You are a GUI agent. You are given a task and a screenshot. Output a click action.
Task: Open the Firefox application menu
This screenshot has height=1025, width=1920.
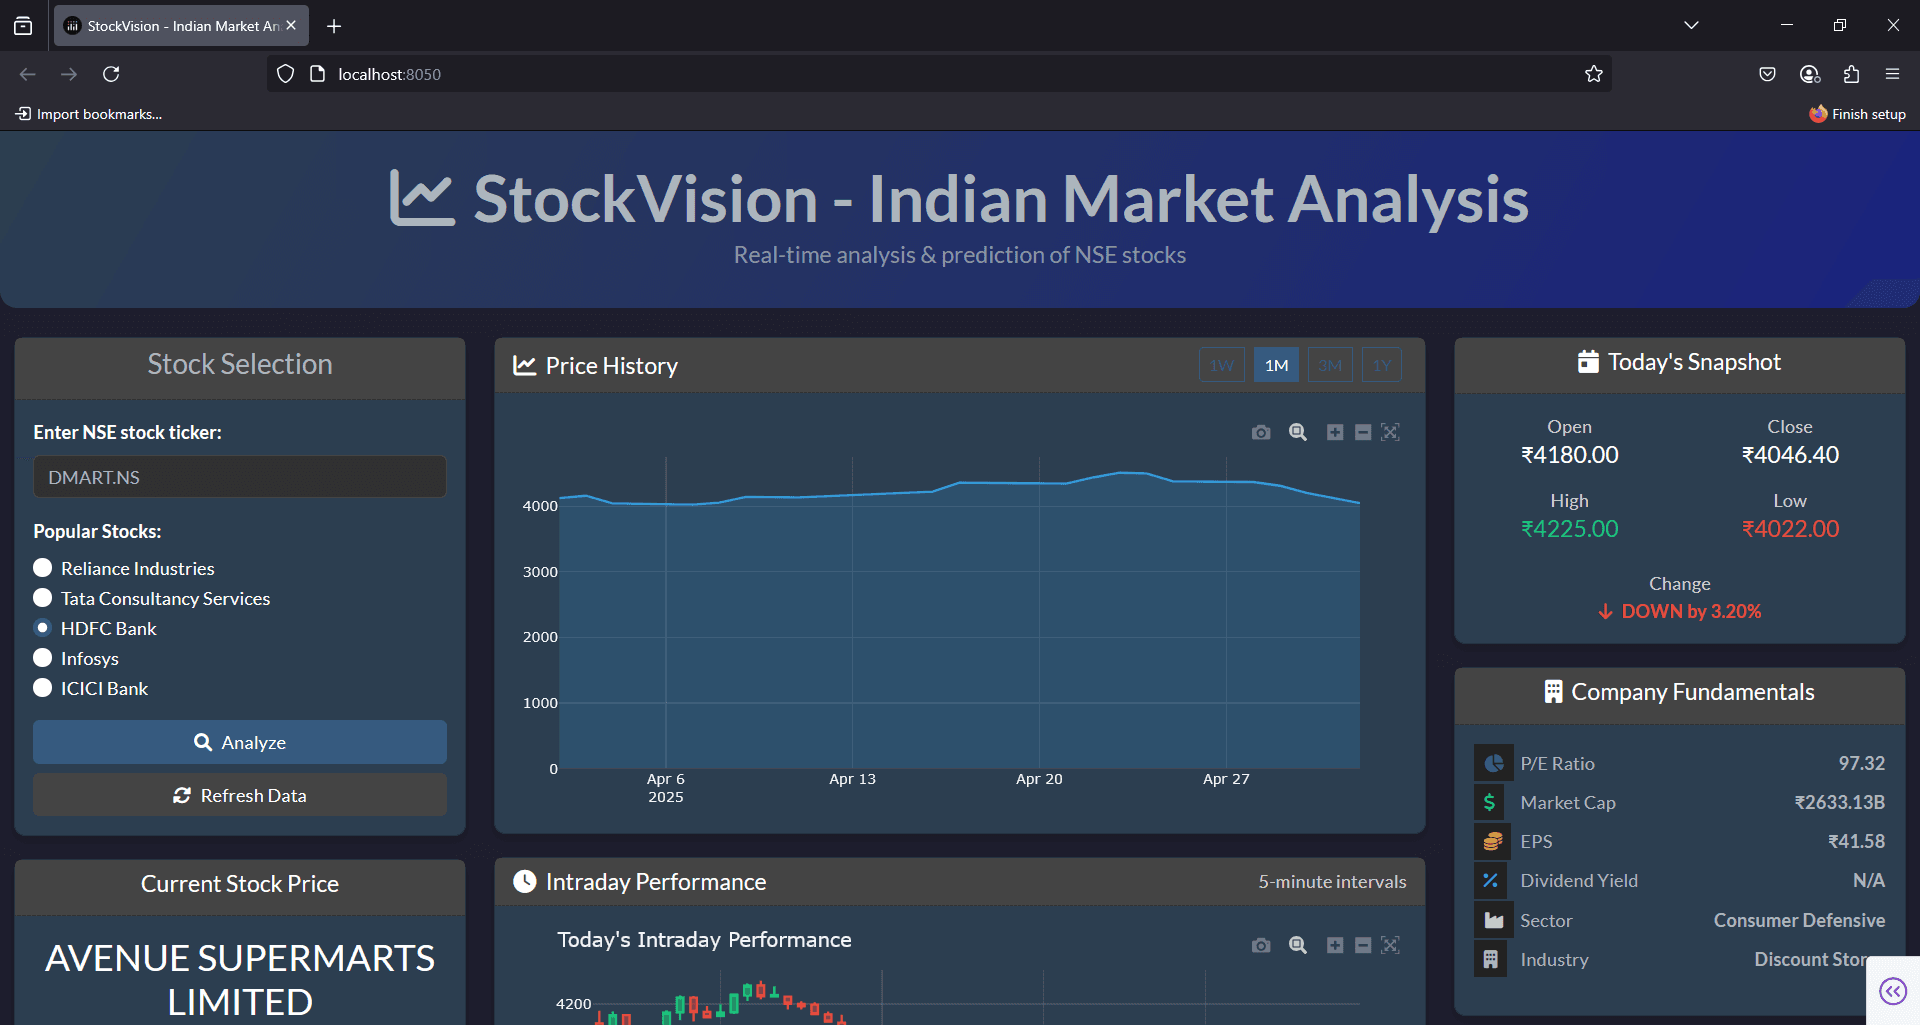click(x=1892, y=73)
